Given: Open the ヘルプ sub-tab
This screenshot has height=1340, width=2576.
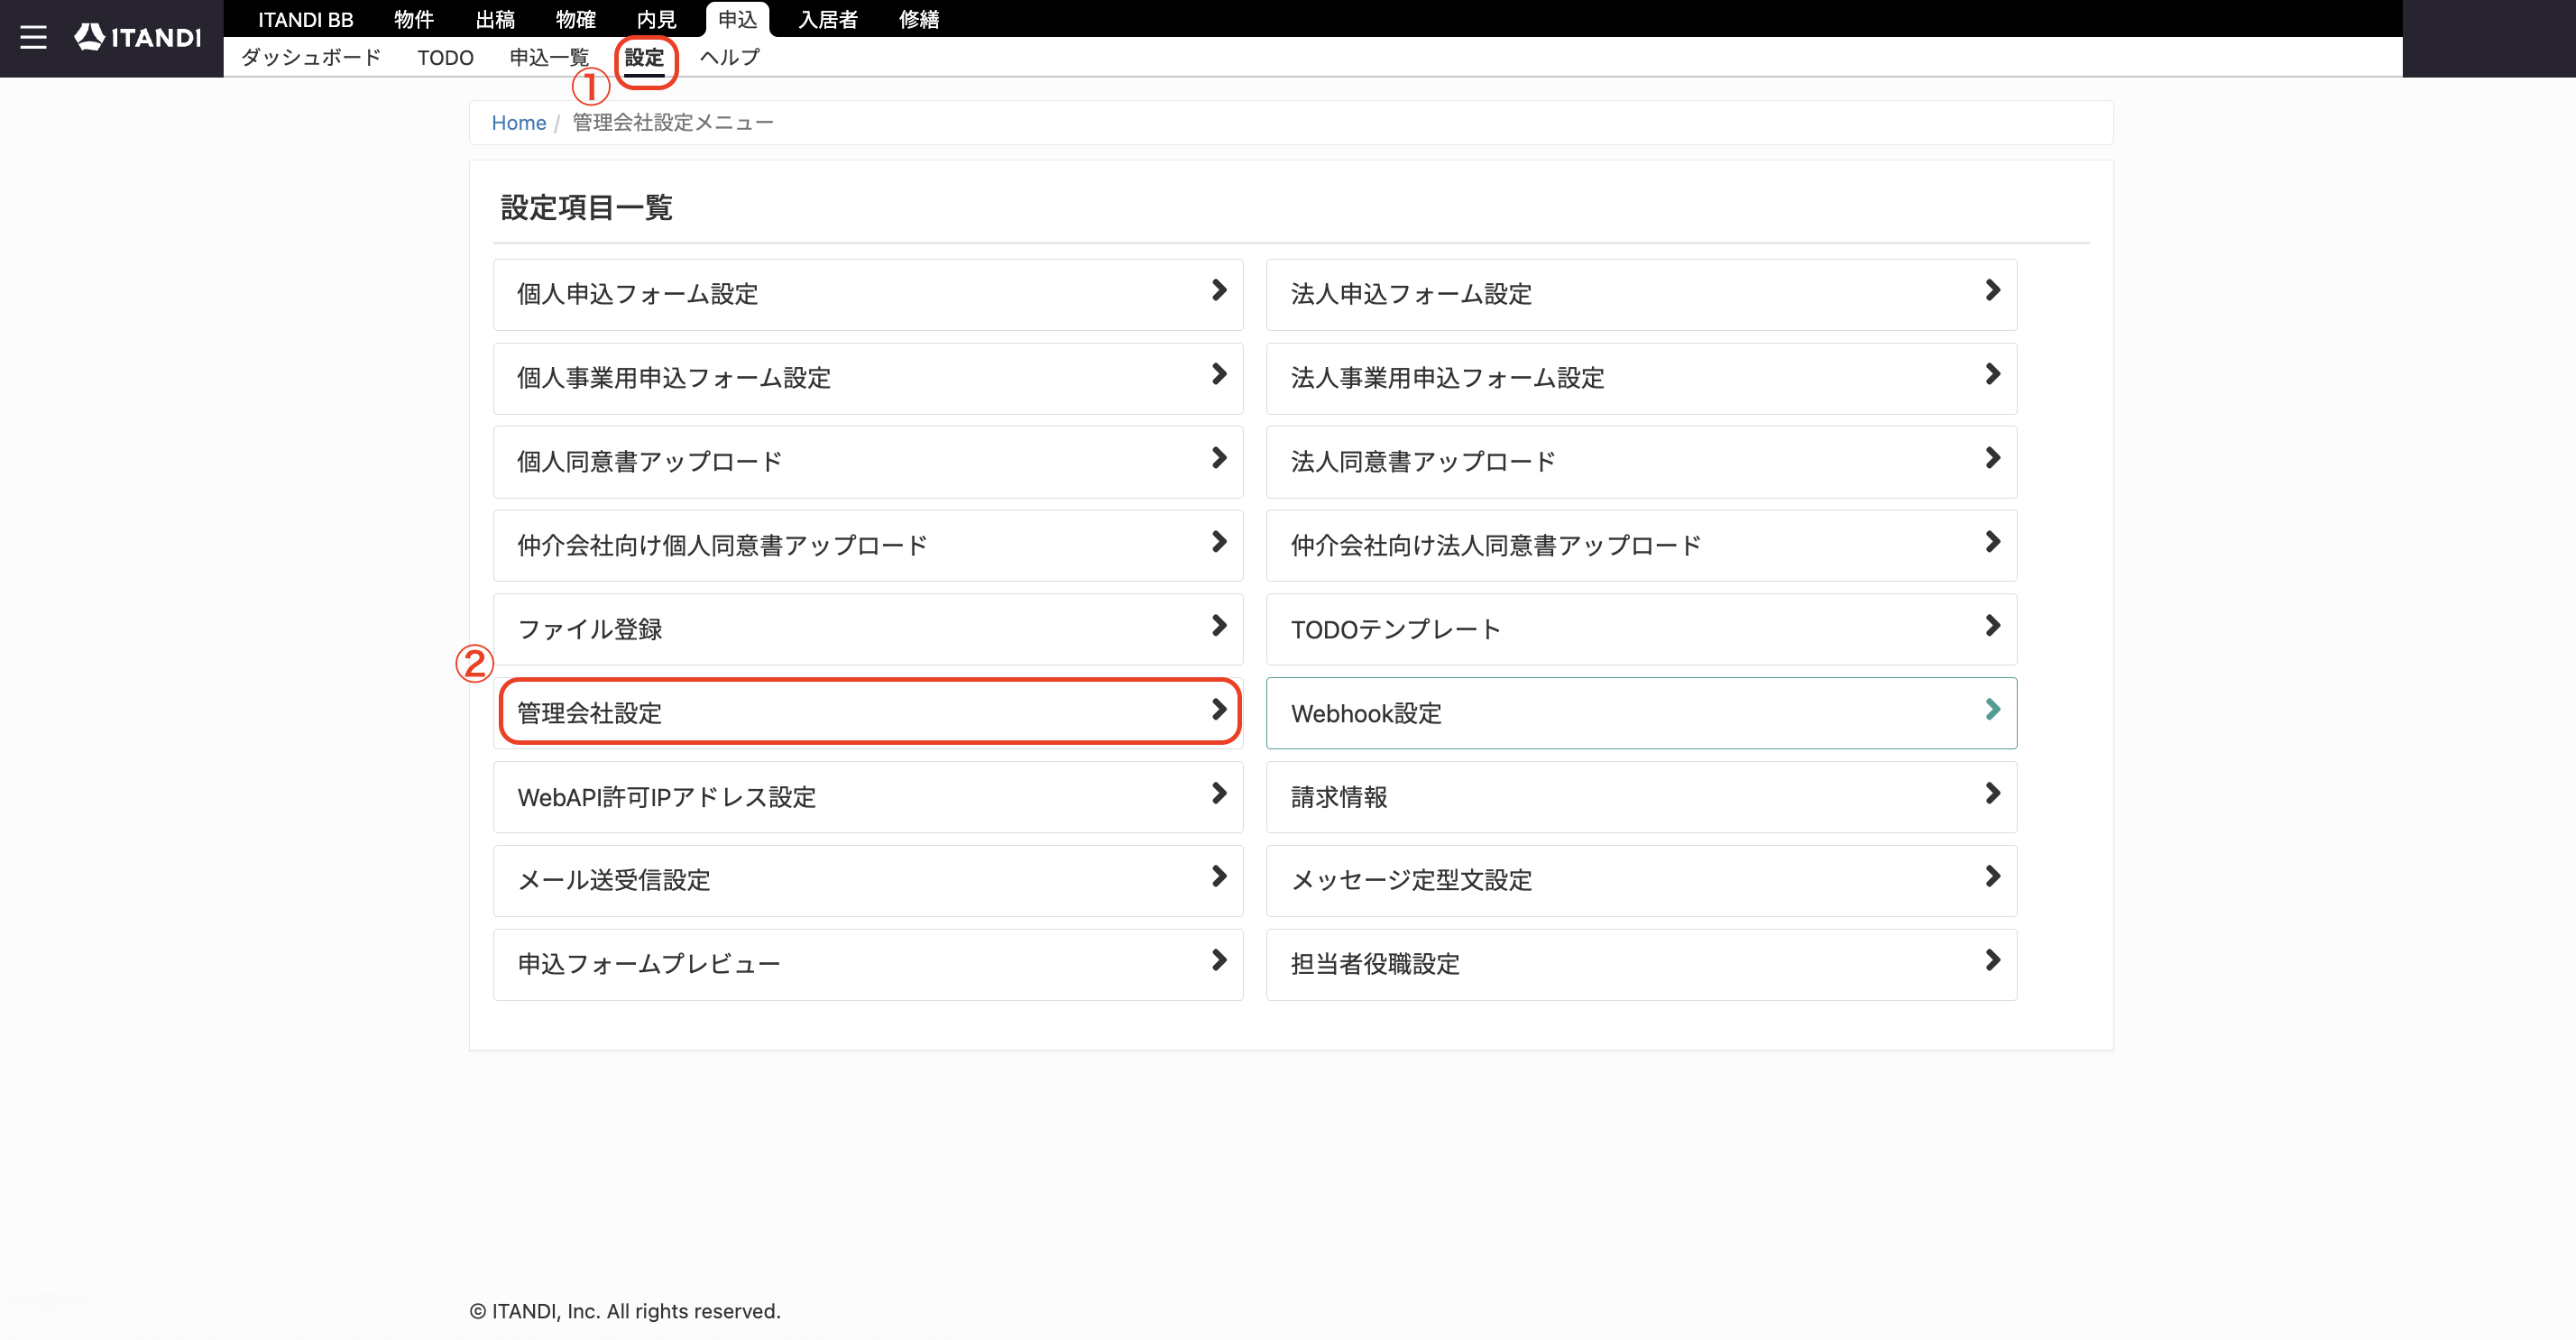Looking at the screenshot, I should point(730,57).
